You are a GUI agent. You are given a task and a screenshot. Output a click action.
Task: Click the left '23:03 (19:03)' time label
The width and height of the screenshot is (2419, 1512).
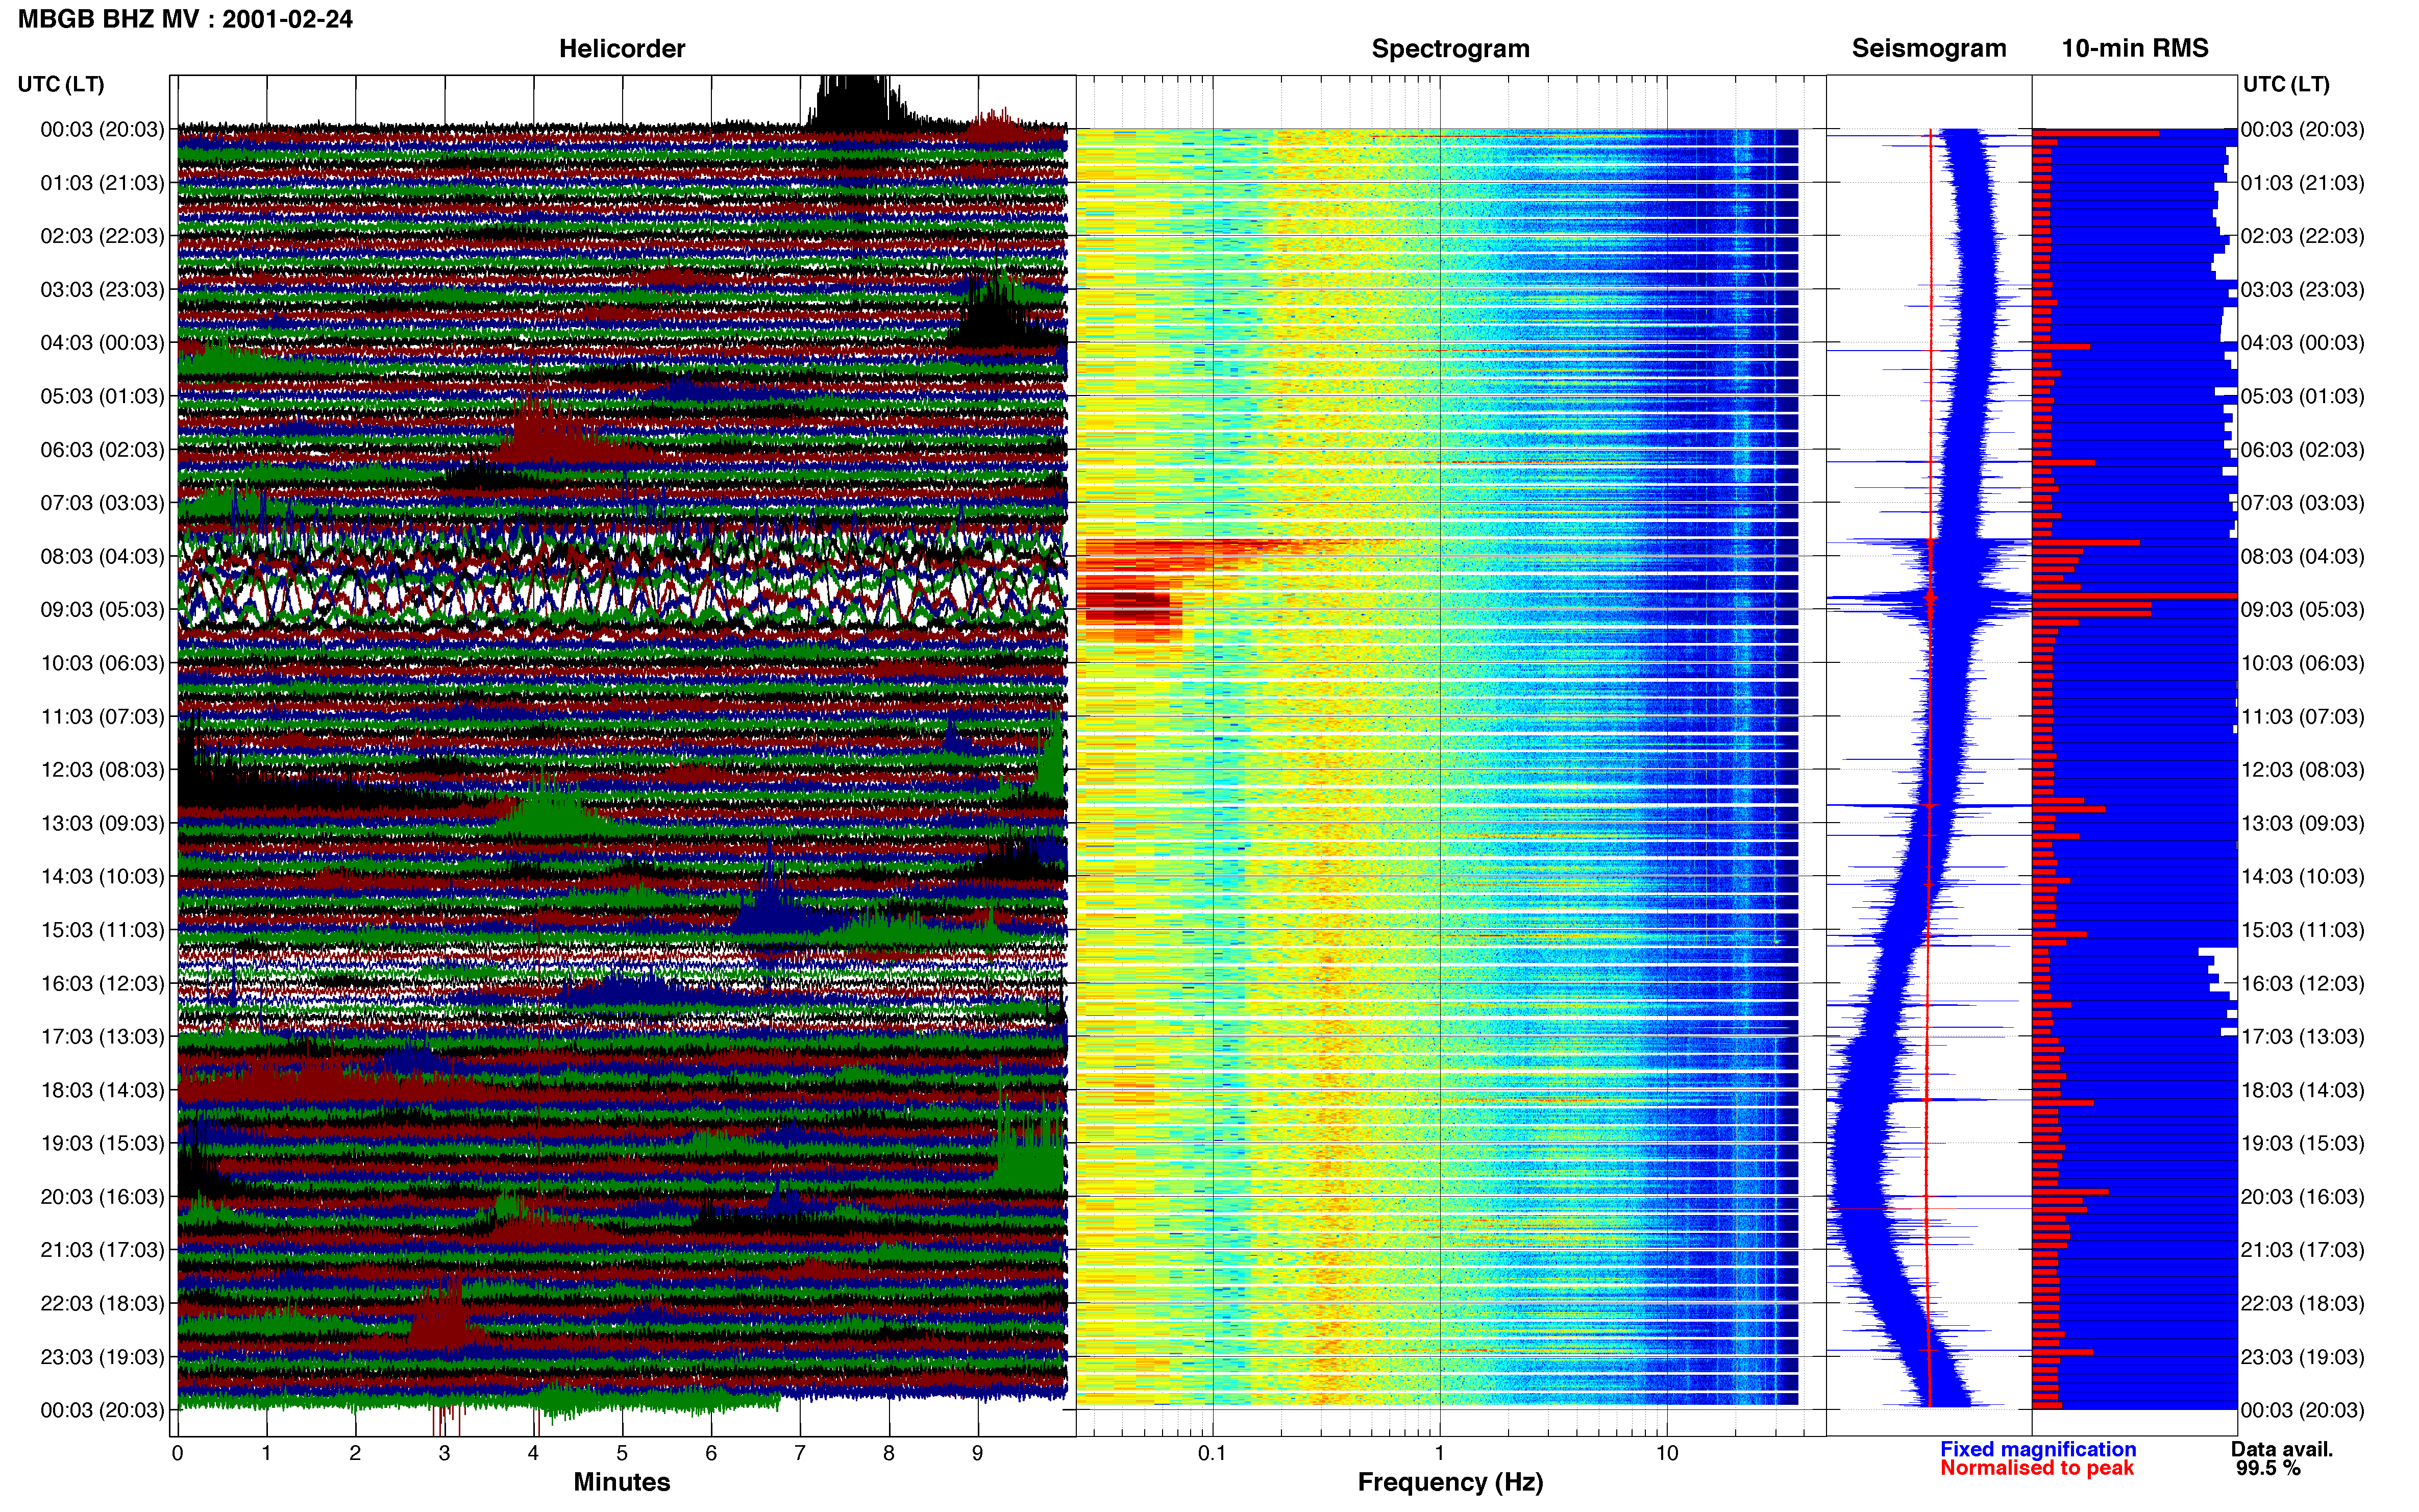point(102,1357)
